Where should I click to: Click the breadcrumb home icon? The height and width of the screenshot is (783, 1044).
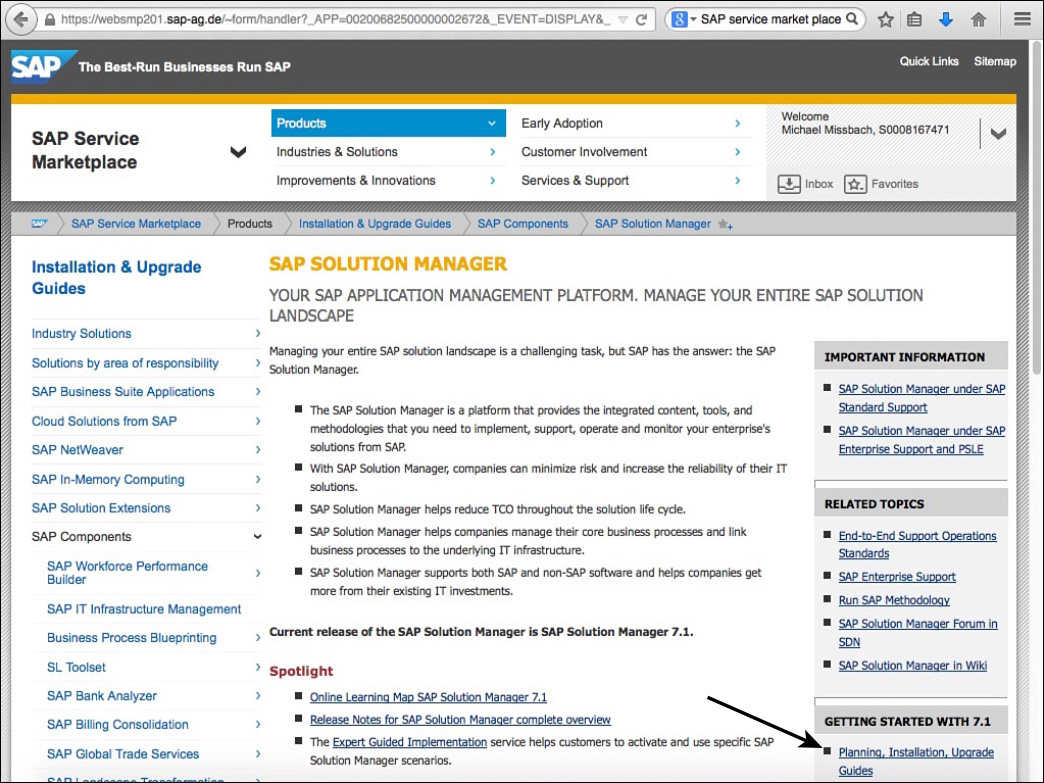point(39,224)
